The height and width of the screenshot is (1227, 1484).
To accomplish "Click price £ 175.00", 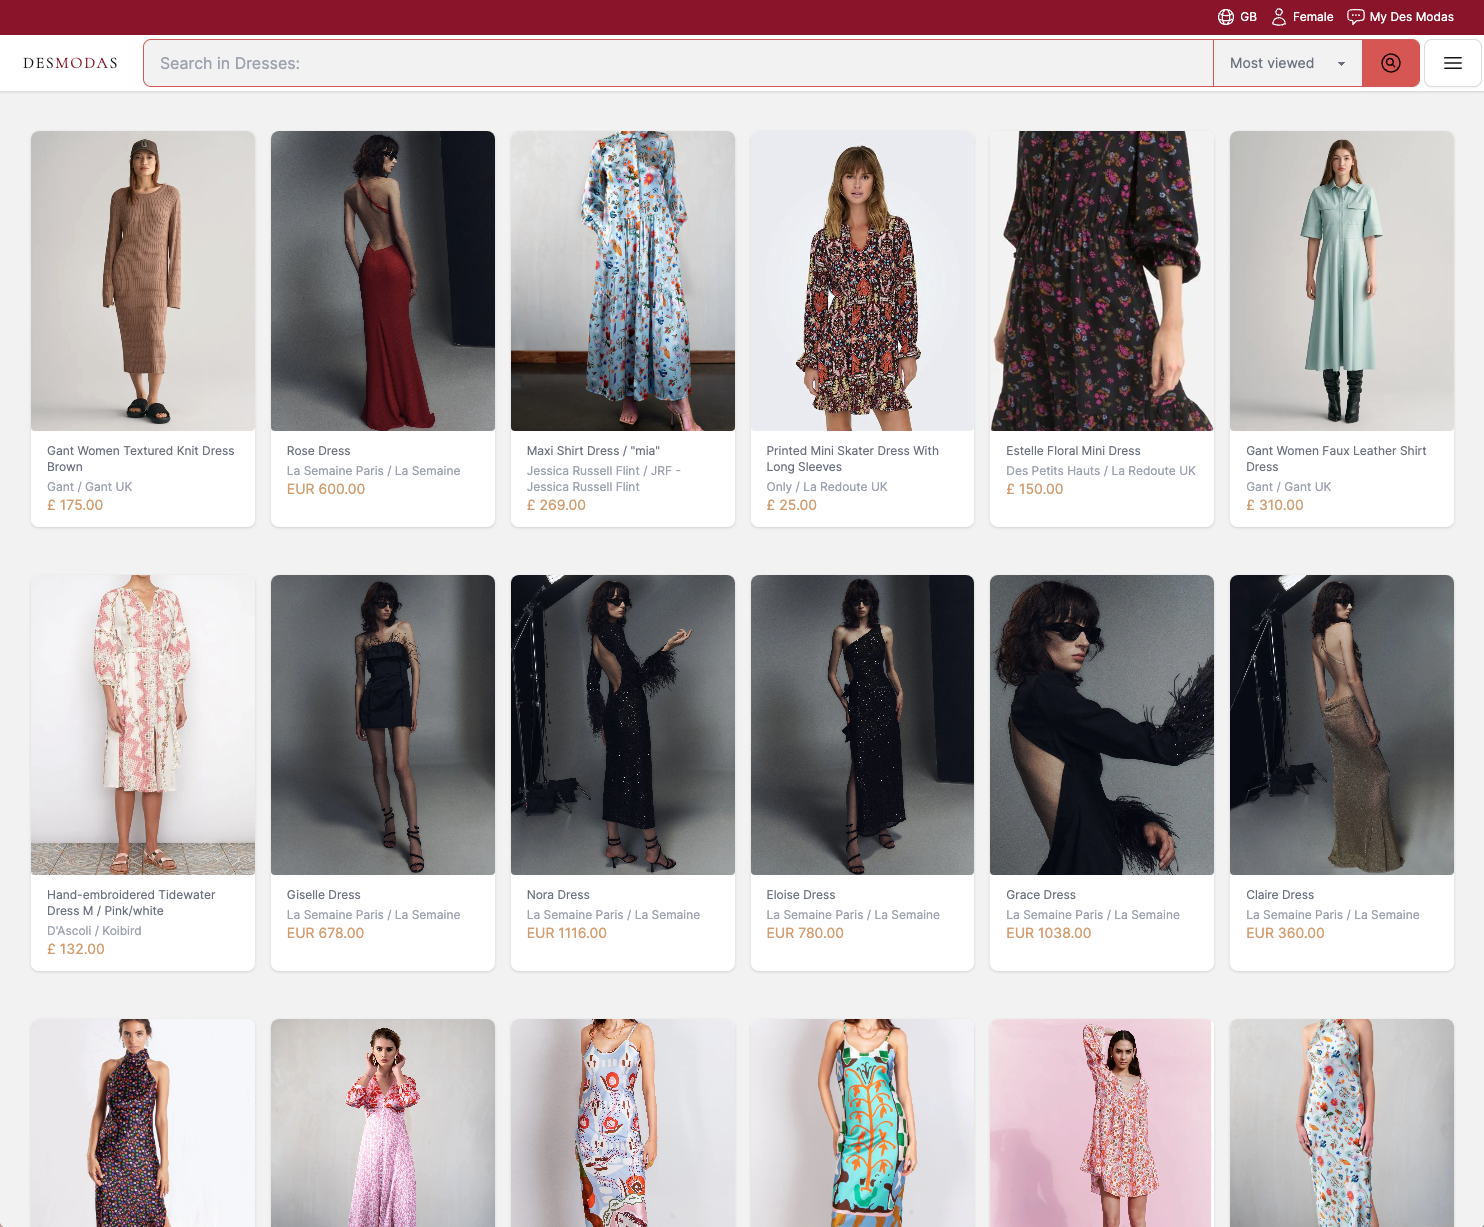I will (x=75, y=505).
